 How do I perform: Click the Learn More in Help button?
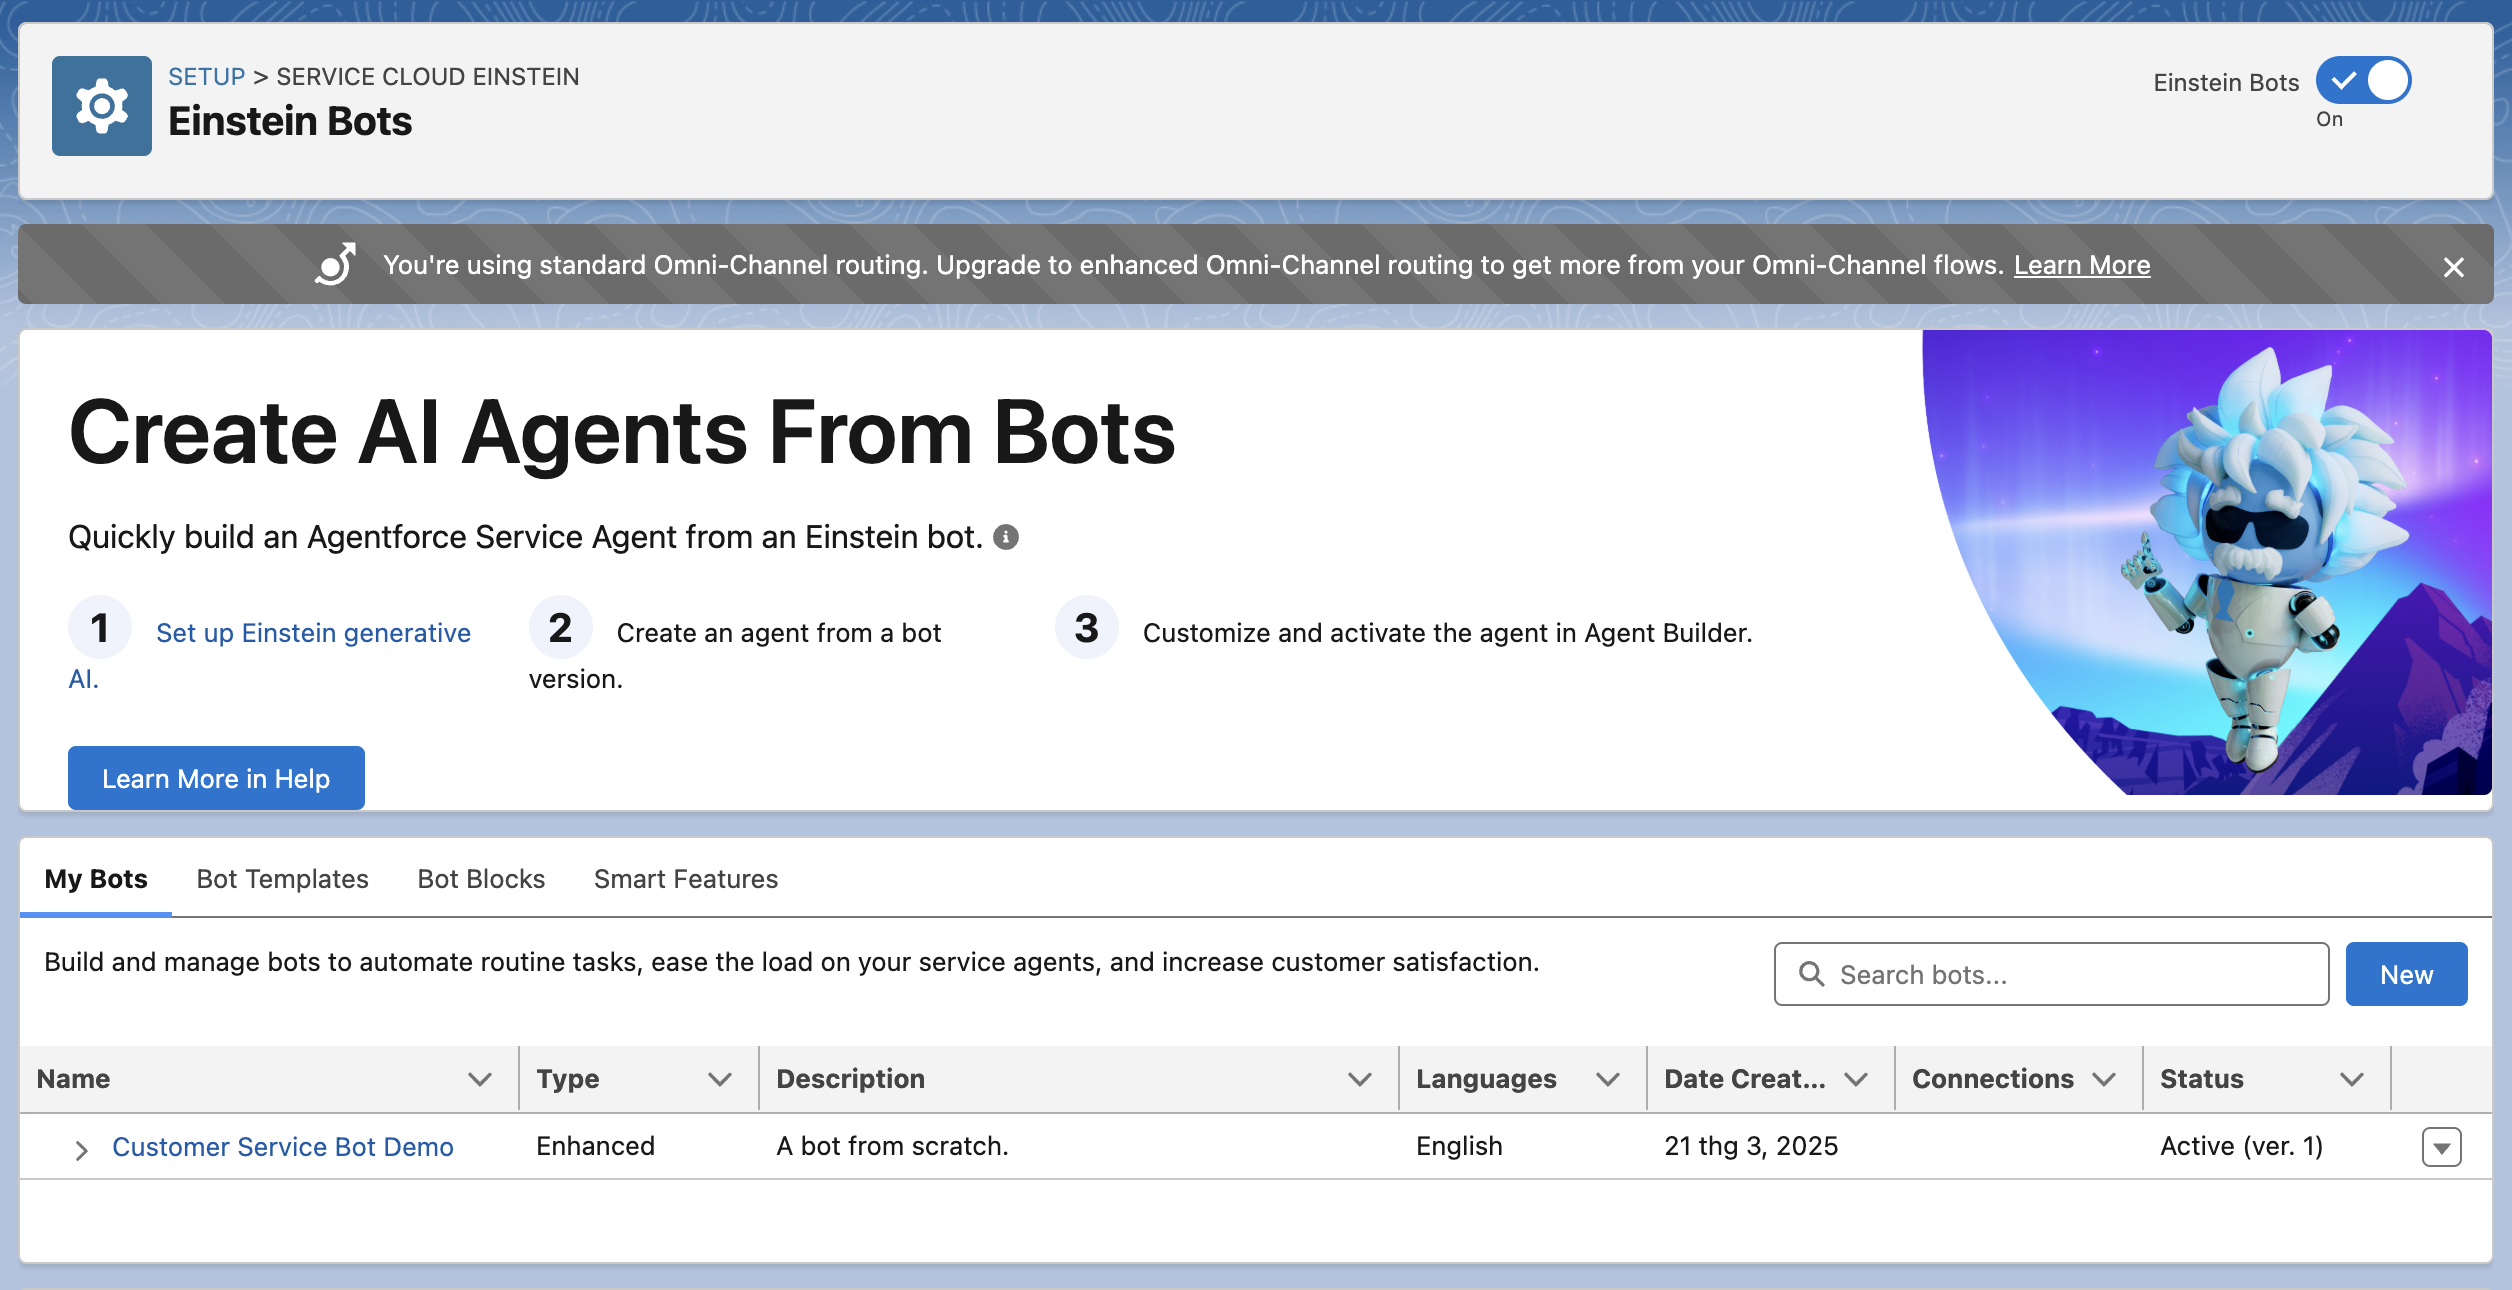(x=216, y=778)
